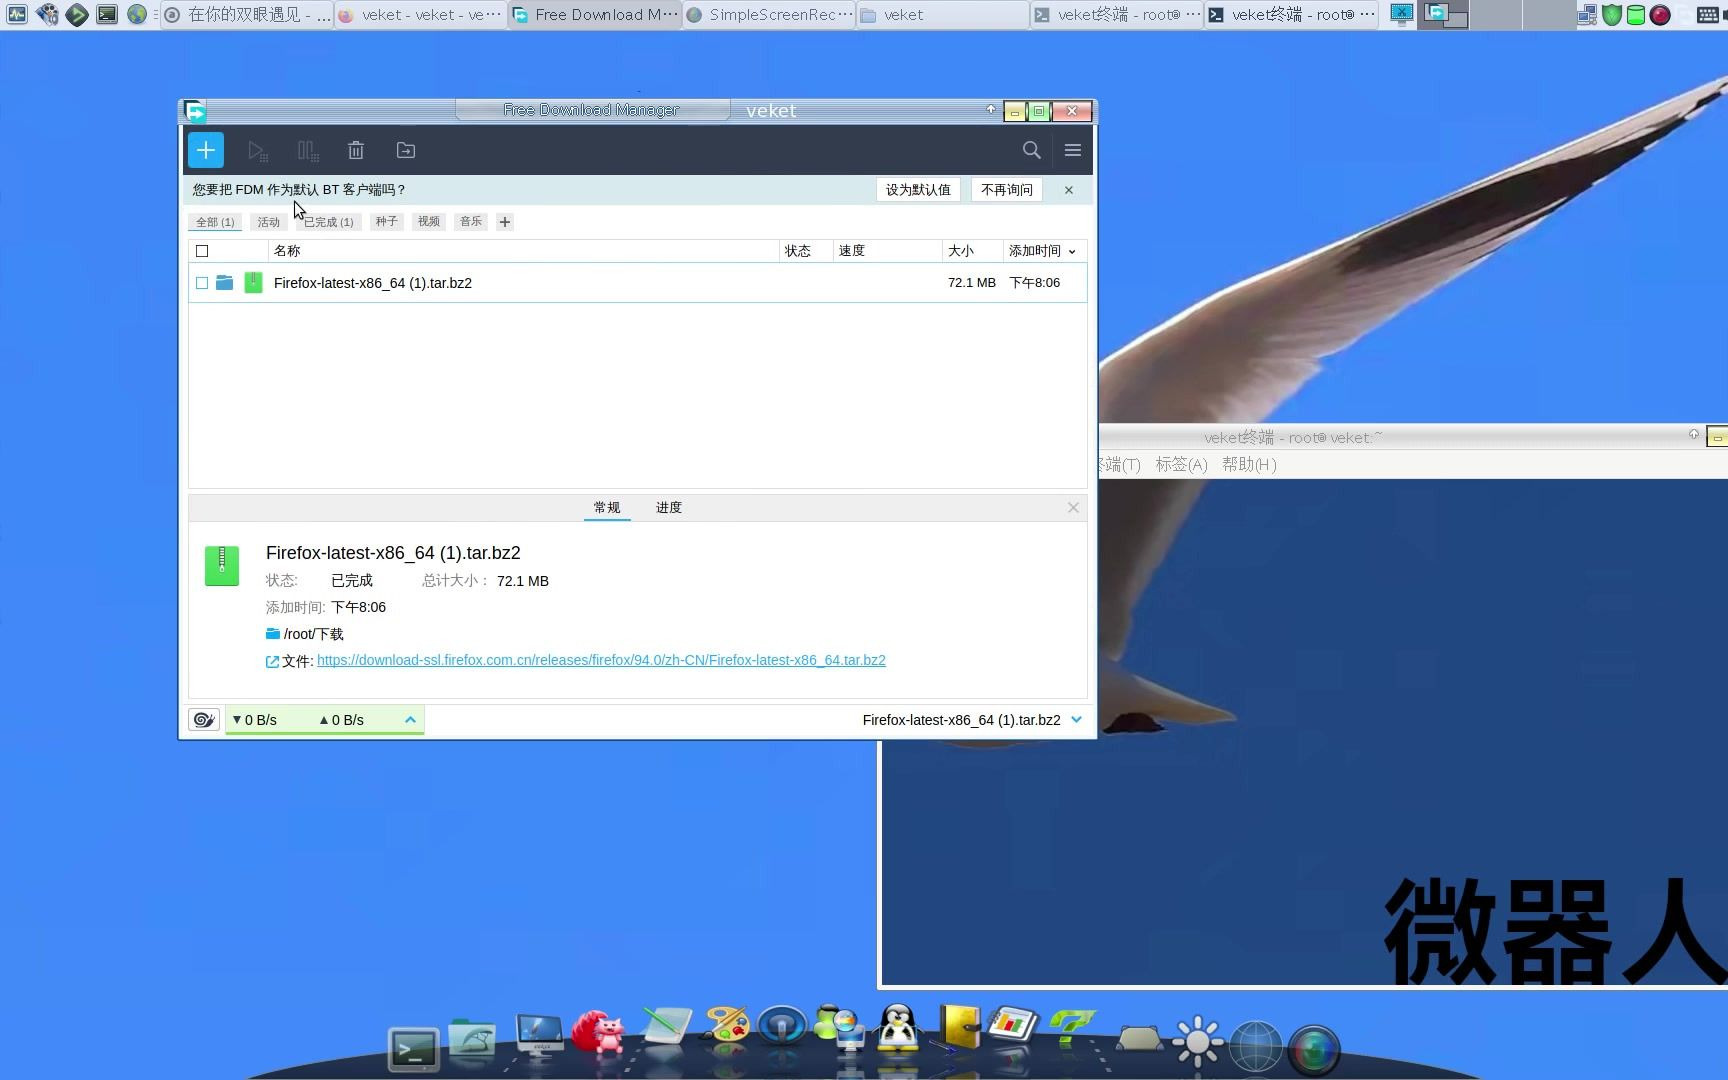The height and width of the screenshot is (1080, 1728).
Task: Switch to the veket folder taskbar entry
Action: 943,15
